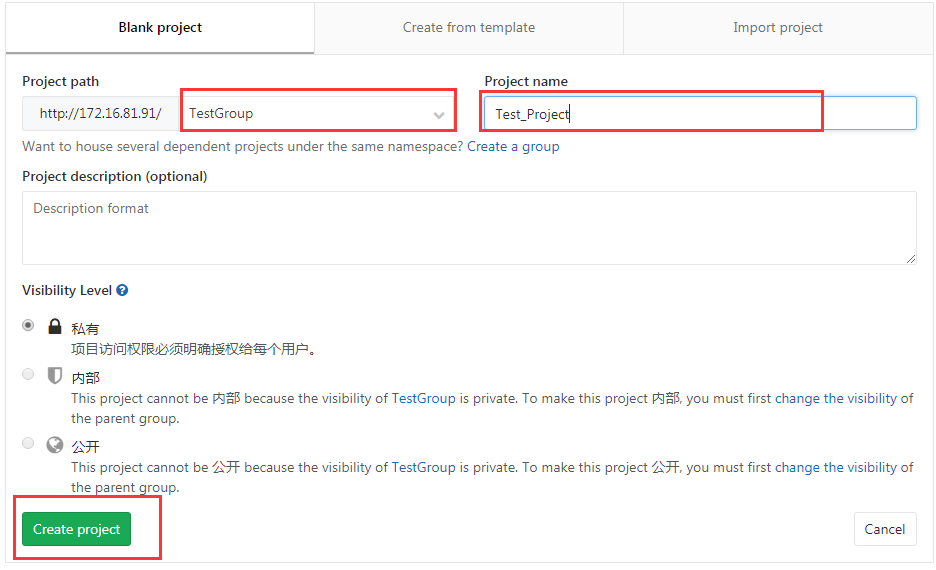Open the TestGroup link in the 公开 description
Viewport: 936px width, 570px height.
(423, 467)
